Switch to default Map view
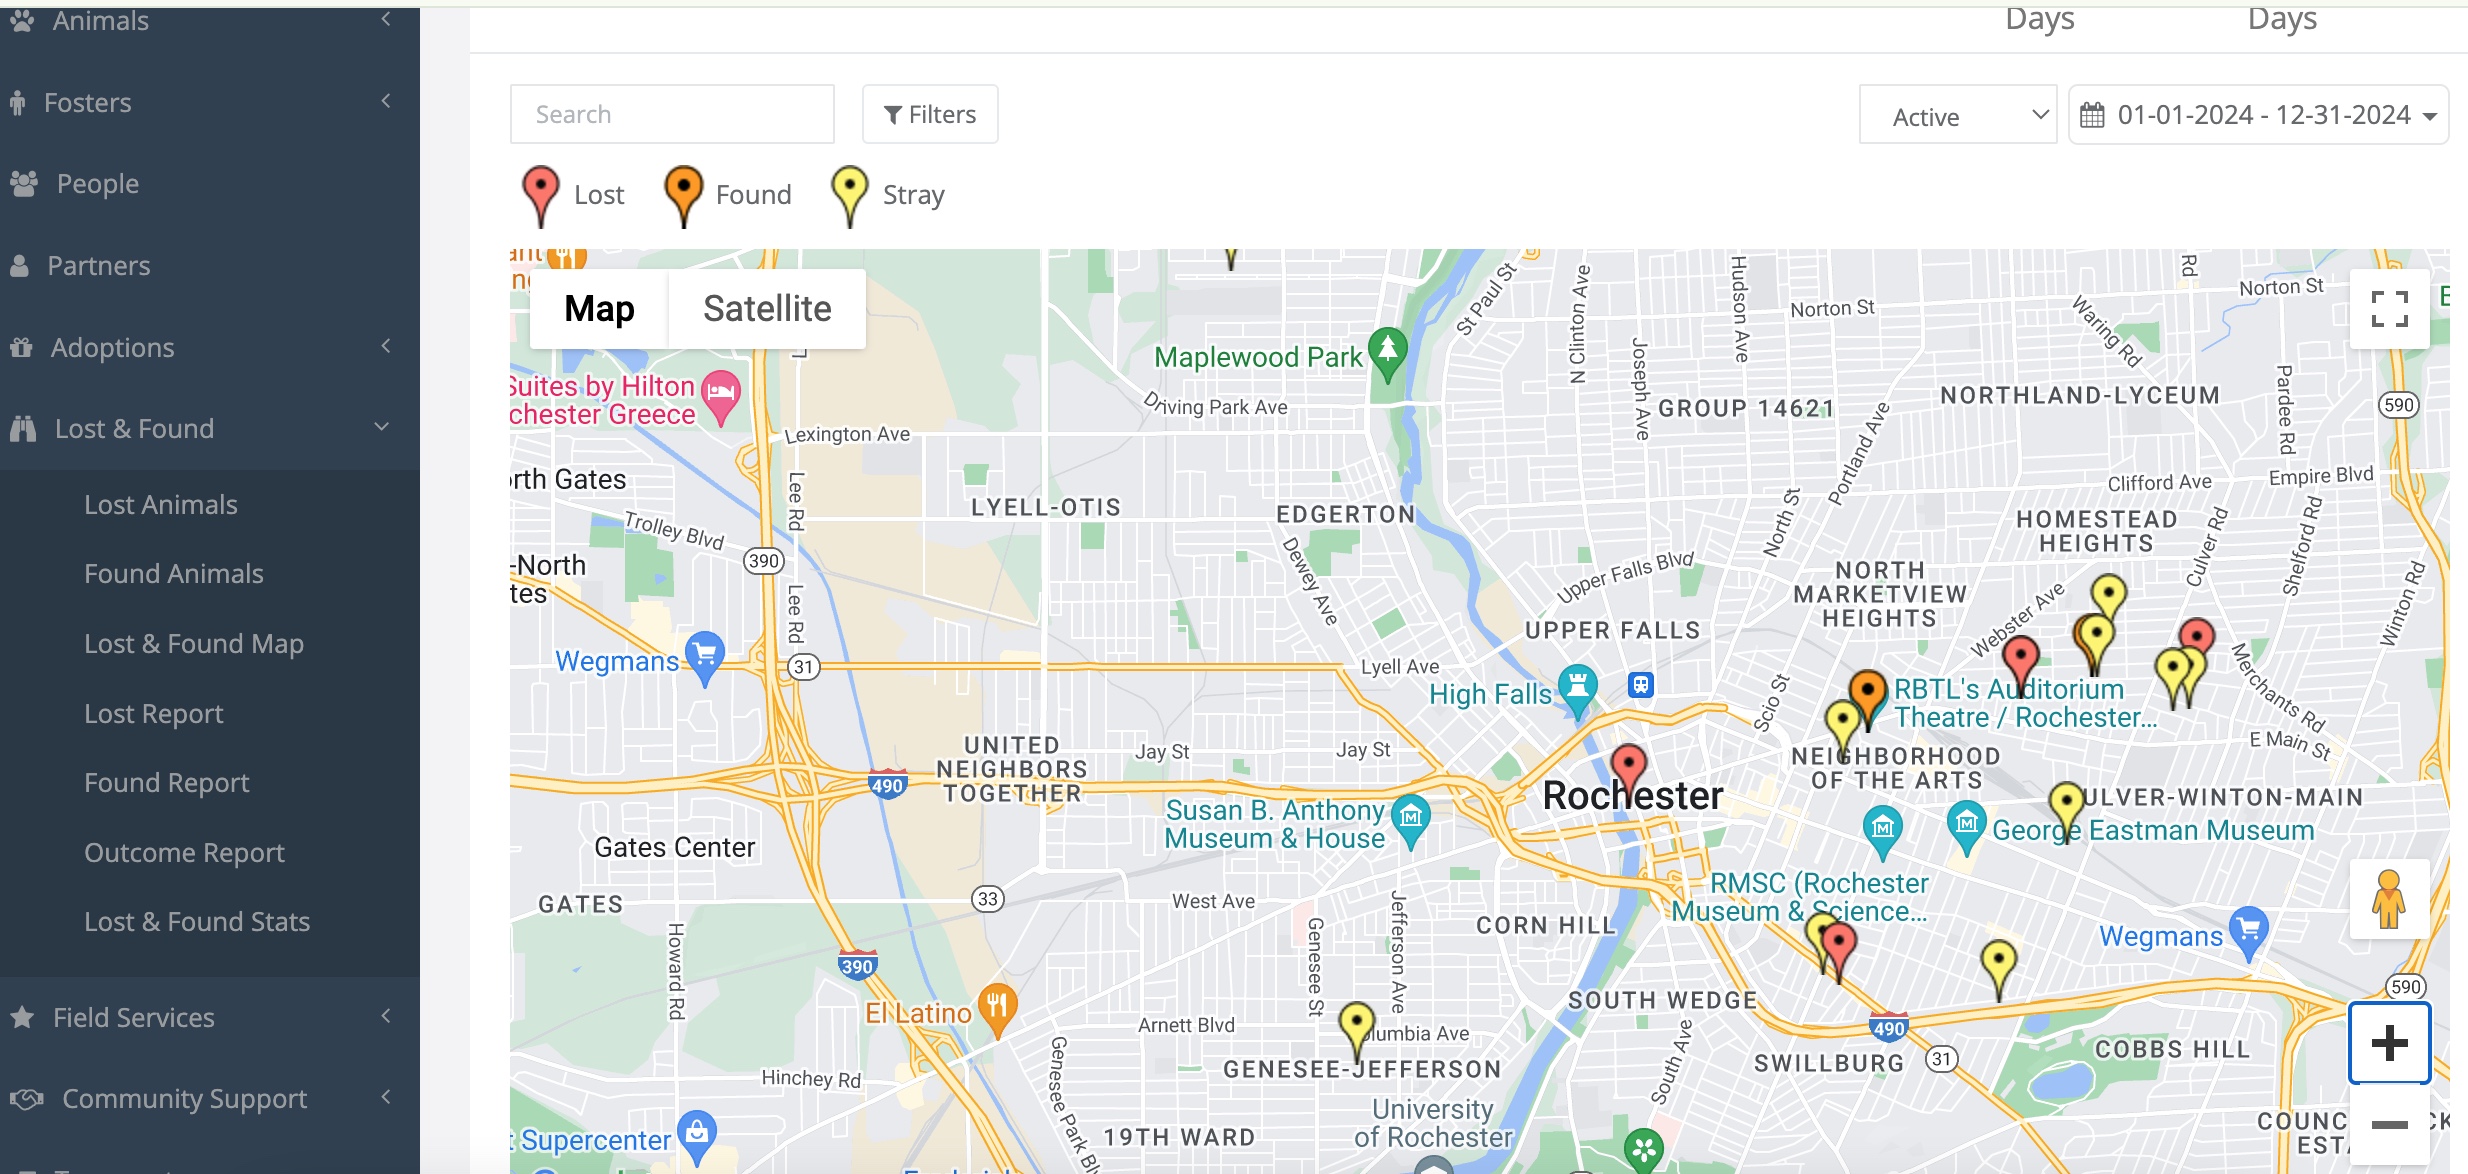This screenshot has height=1174, width=2468. point(599,309)
